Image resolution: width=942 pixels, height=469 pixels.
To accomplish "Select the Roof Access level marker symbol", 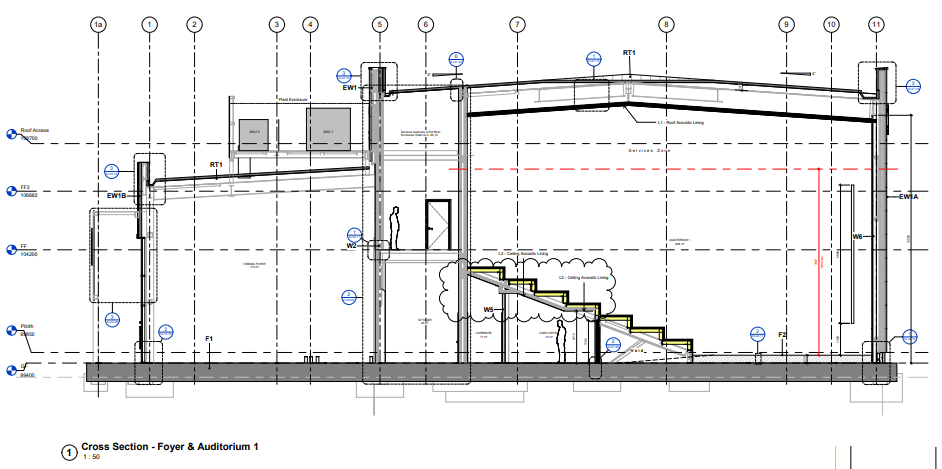I will [12, 134].
